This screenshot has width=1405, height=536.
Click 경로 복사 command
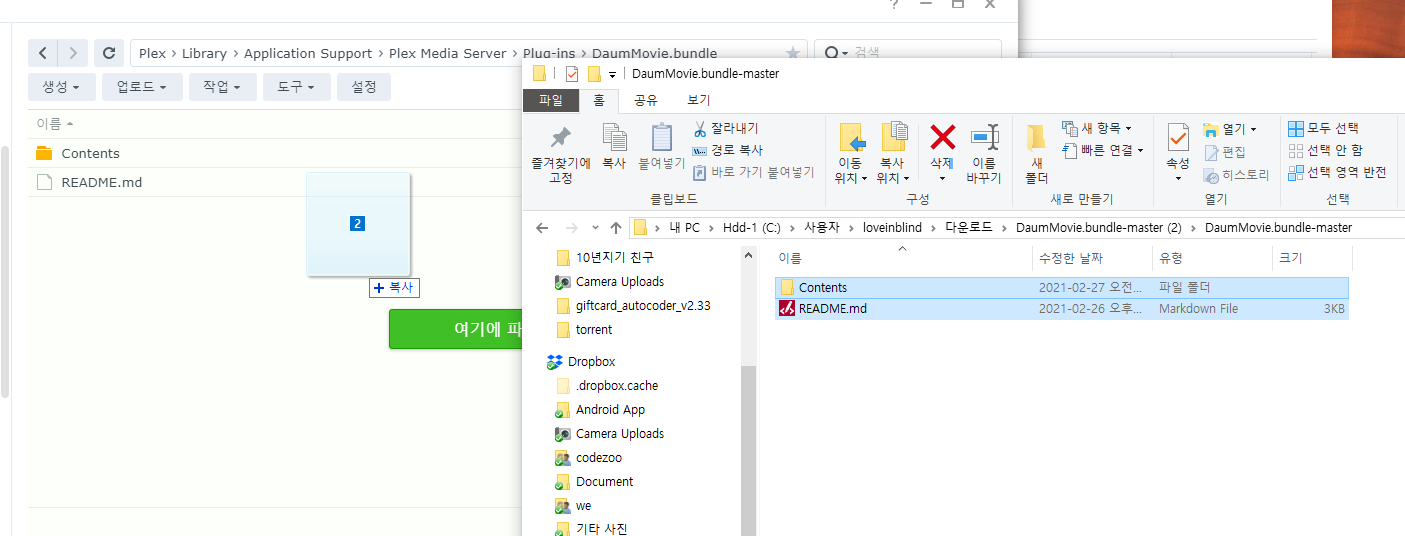[727, 150]
